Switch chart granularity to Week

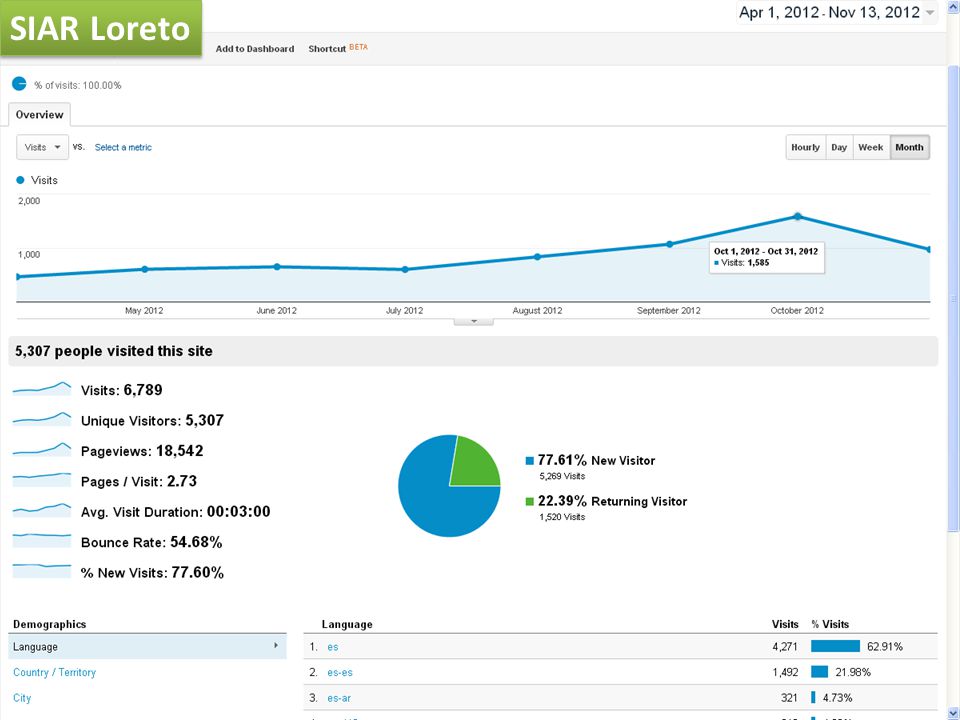(x=871, y=147)
